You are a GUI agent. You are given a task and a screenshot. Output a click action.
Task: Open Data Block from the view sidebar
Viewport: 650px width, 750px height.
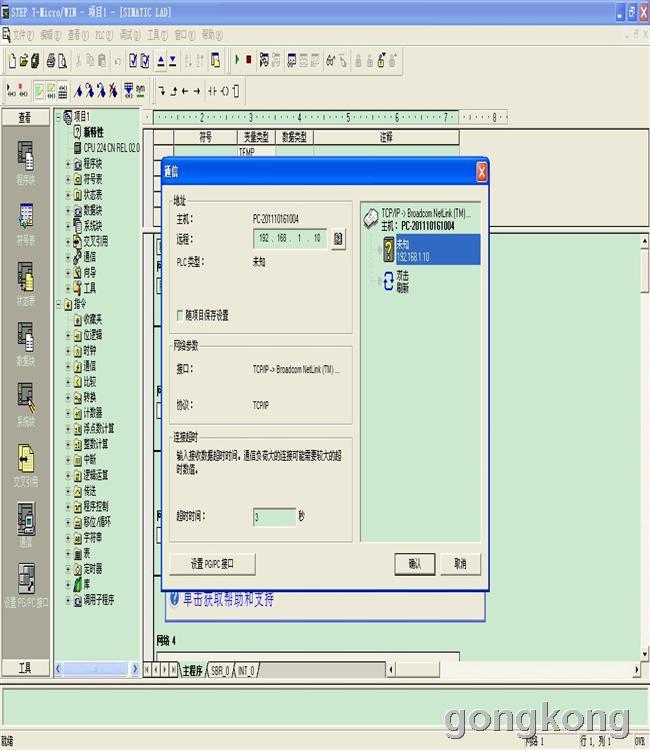[25, 344]
